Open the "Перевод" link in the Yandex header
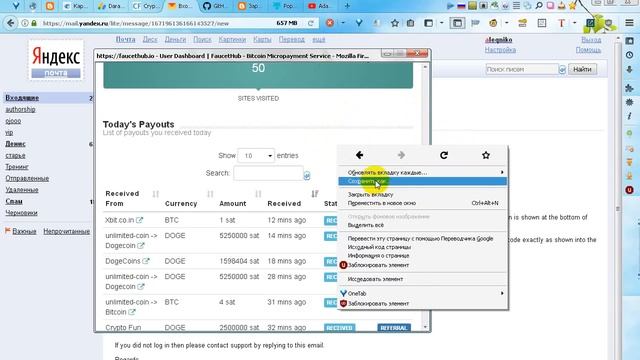The height and width of the screenshot is (360, 640). (291, 40)
